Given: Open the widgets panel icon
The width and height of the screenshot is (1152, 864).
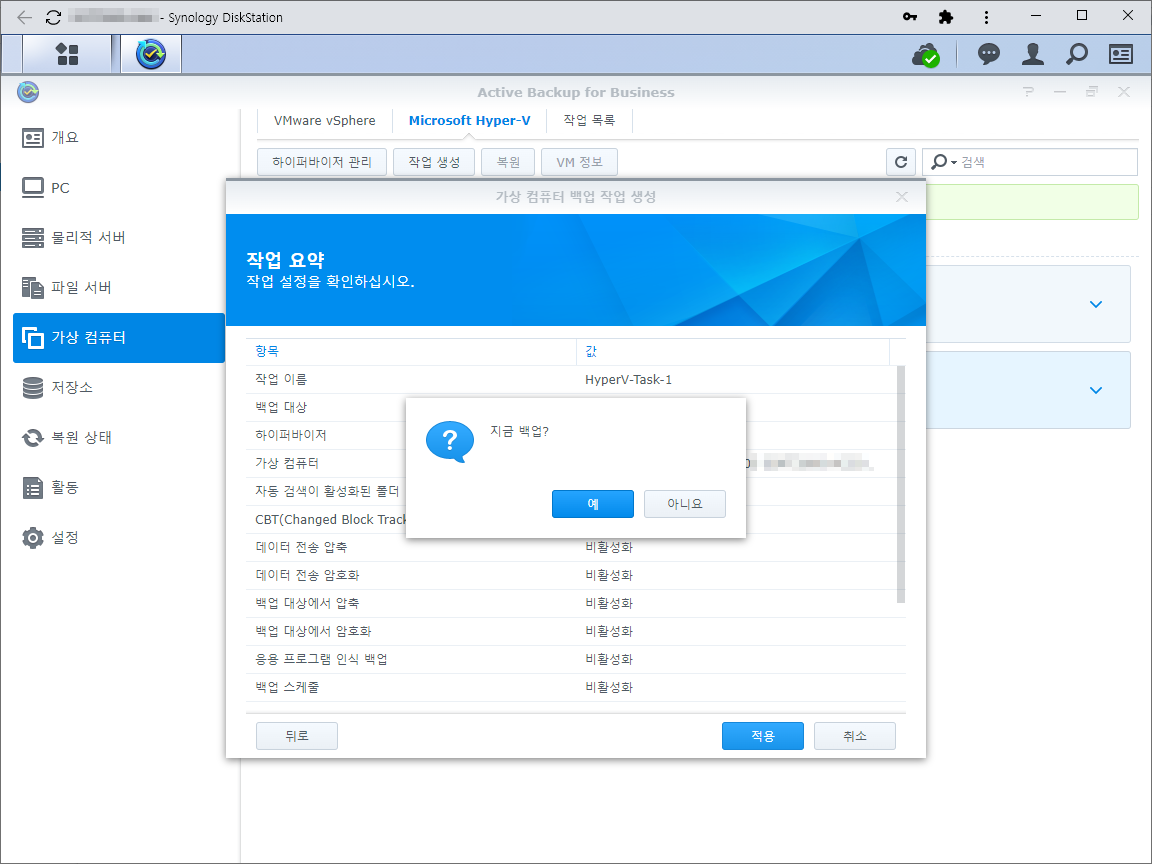Looking at the screenshot, I should click(1120, 54).
